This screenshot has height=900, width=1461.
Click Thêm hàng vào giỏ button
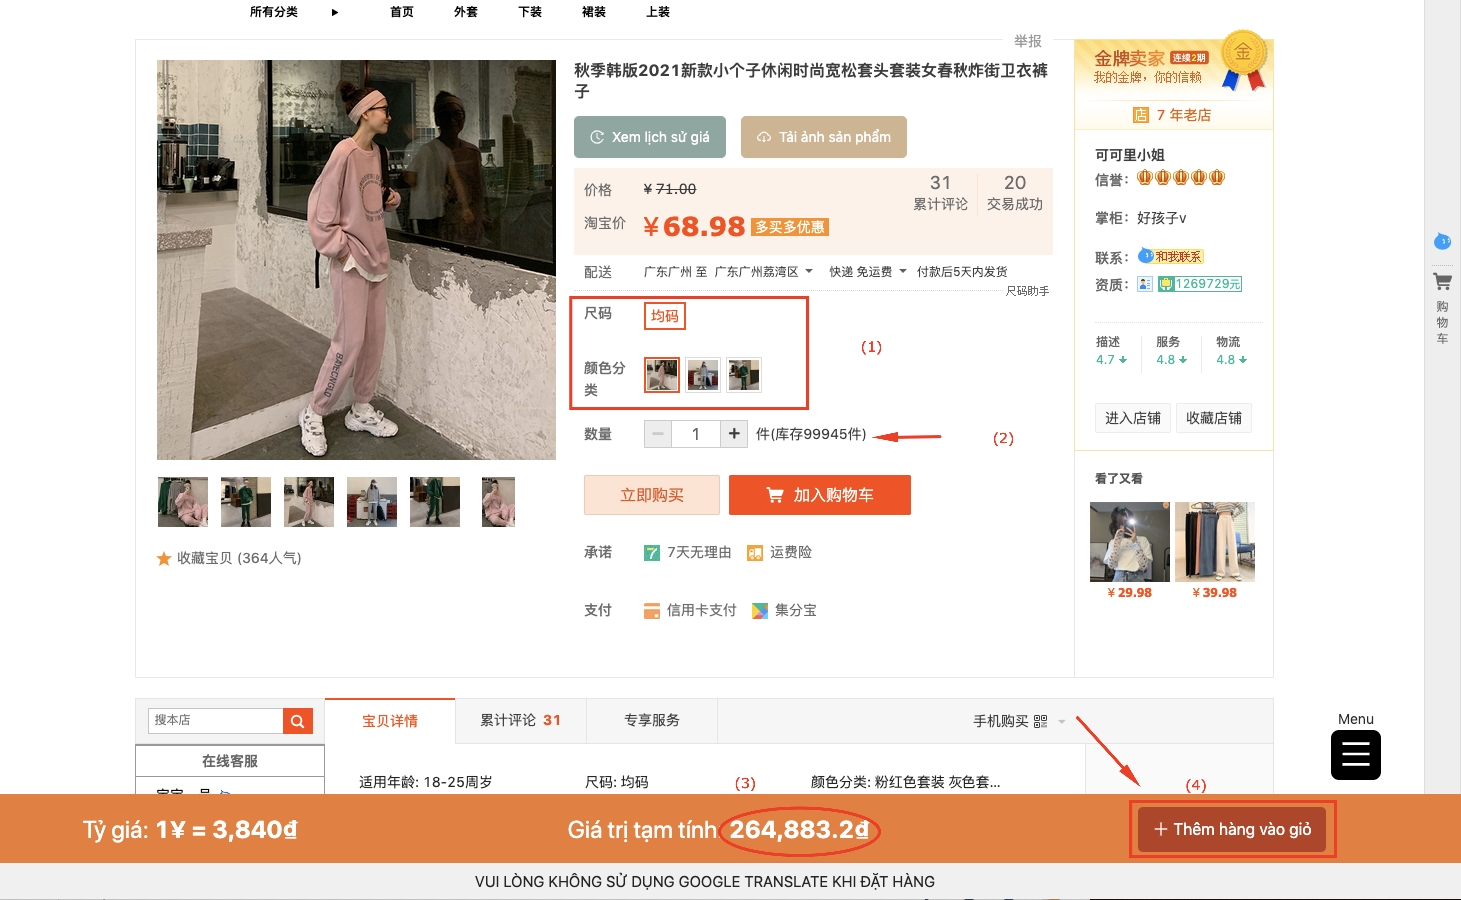coord(1232,829)
